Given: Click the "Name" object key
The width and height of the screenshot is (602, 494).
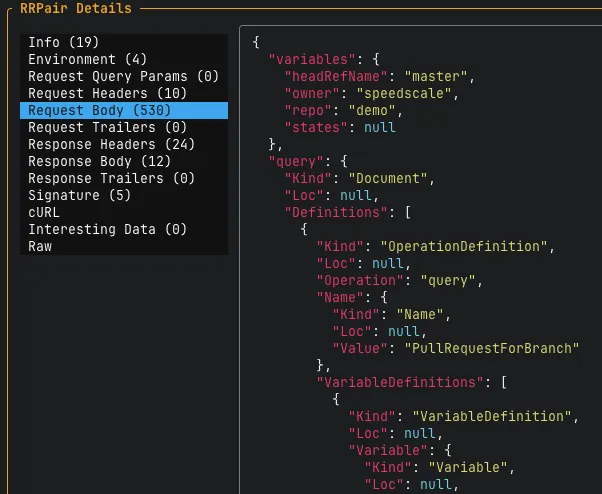Looking at the screenshot, I should point(339,297).
